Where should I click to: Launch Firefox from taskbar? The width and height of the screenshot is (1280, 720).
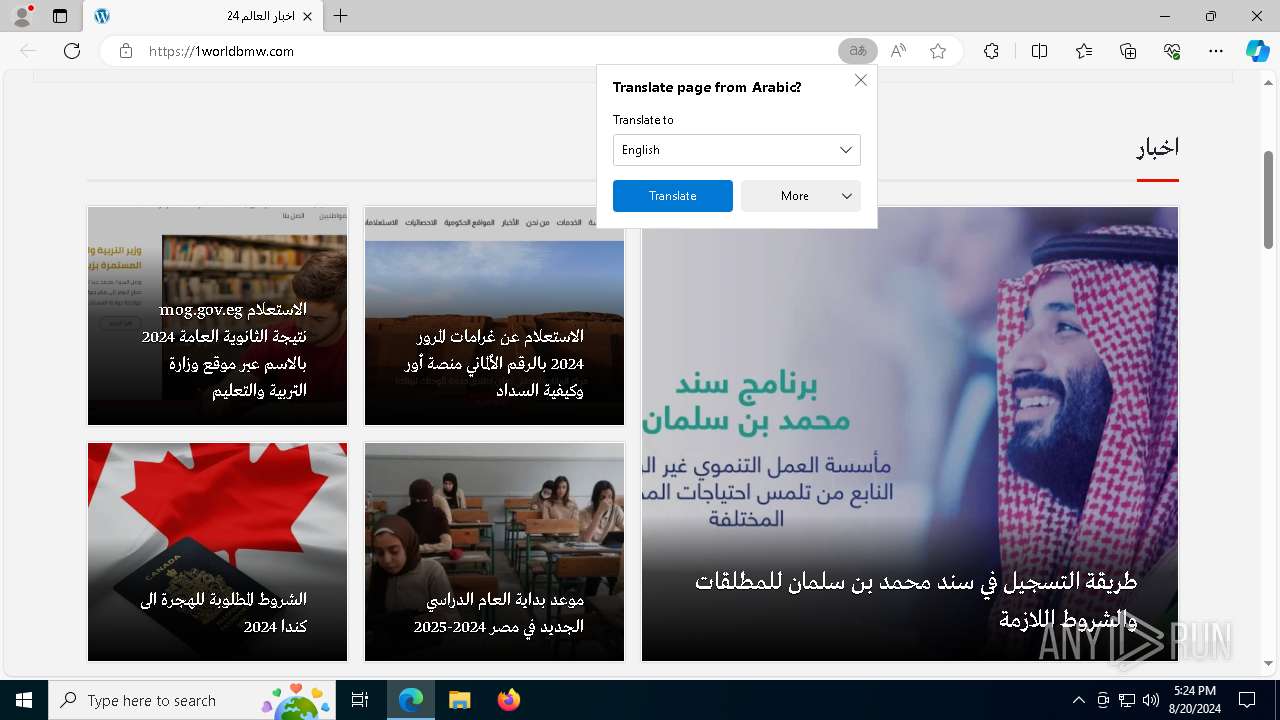pos(508,700)
